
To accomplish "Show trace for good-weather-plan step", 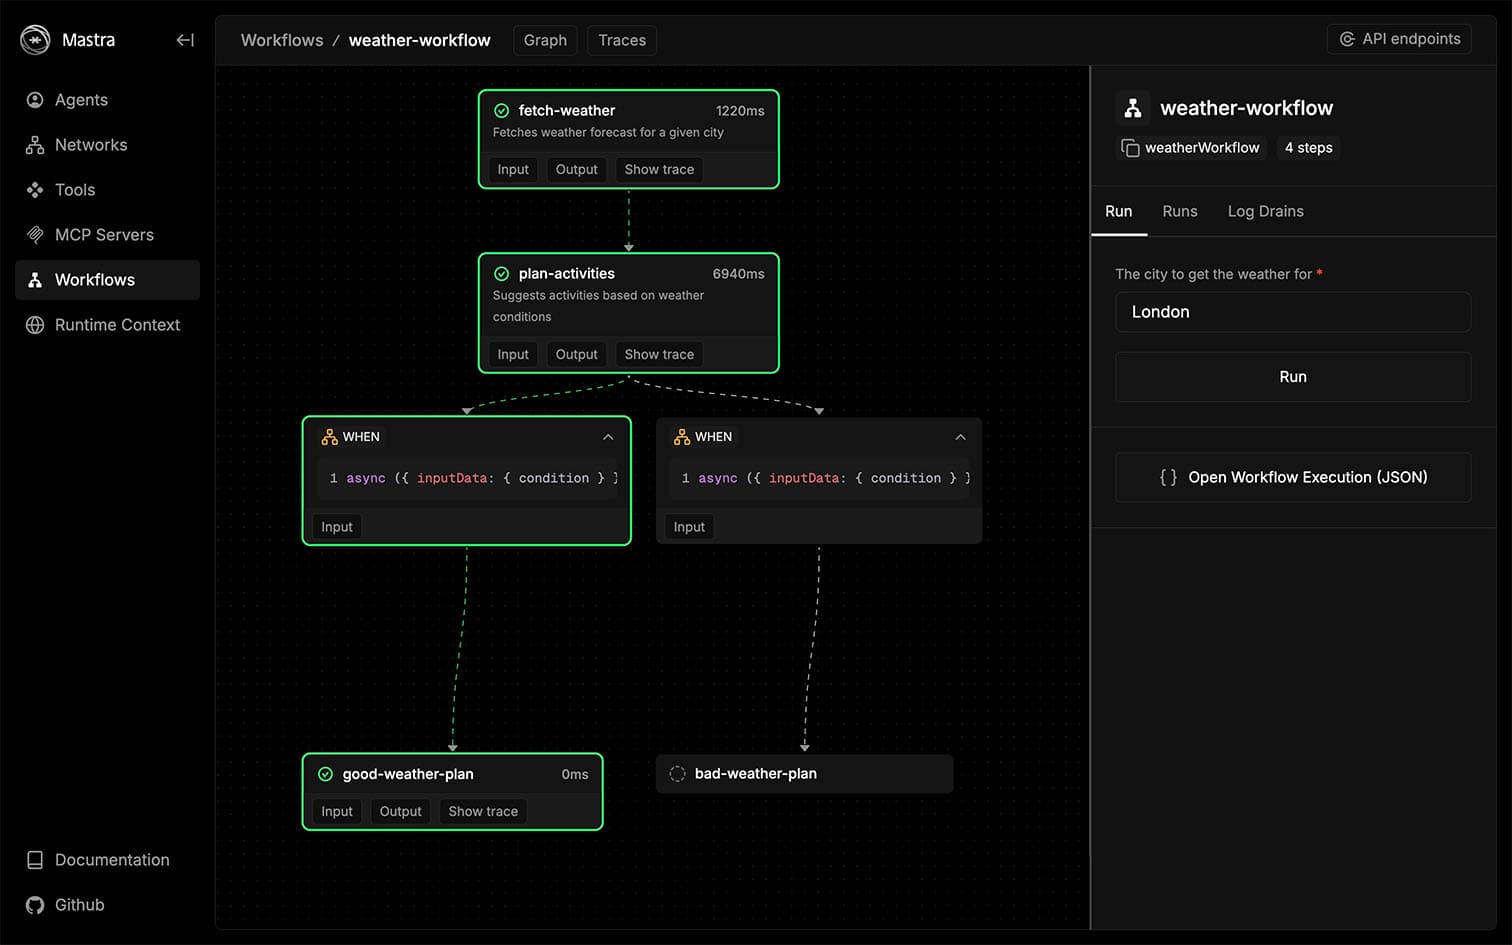I will coord(483,812).
